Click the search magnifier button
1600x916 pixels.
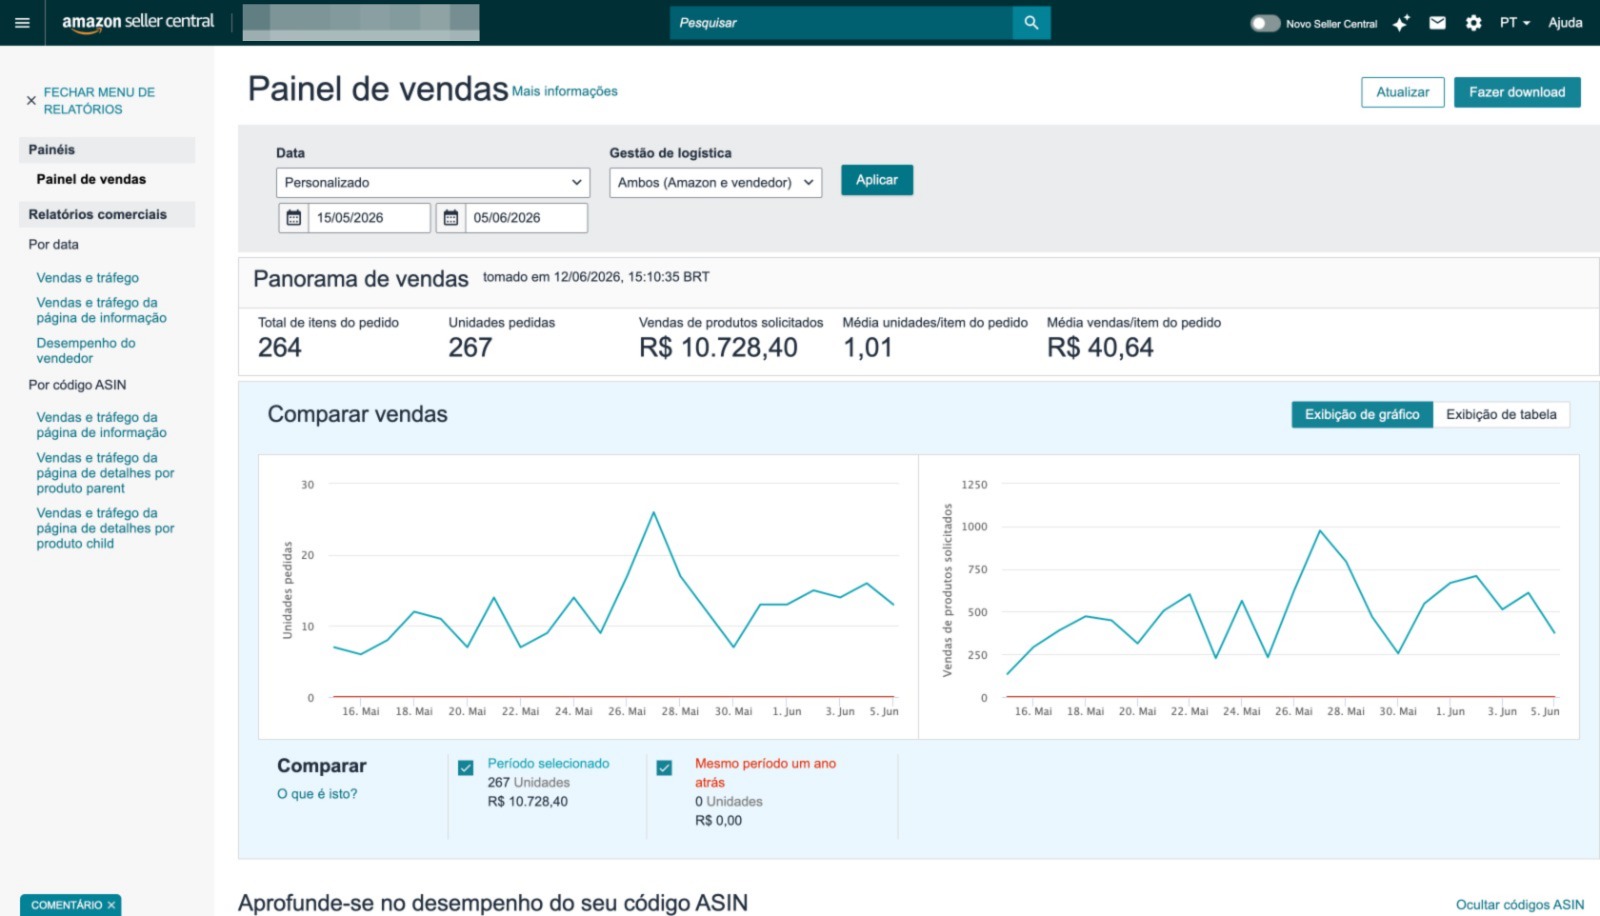click(x=1031, y=22)
